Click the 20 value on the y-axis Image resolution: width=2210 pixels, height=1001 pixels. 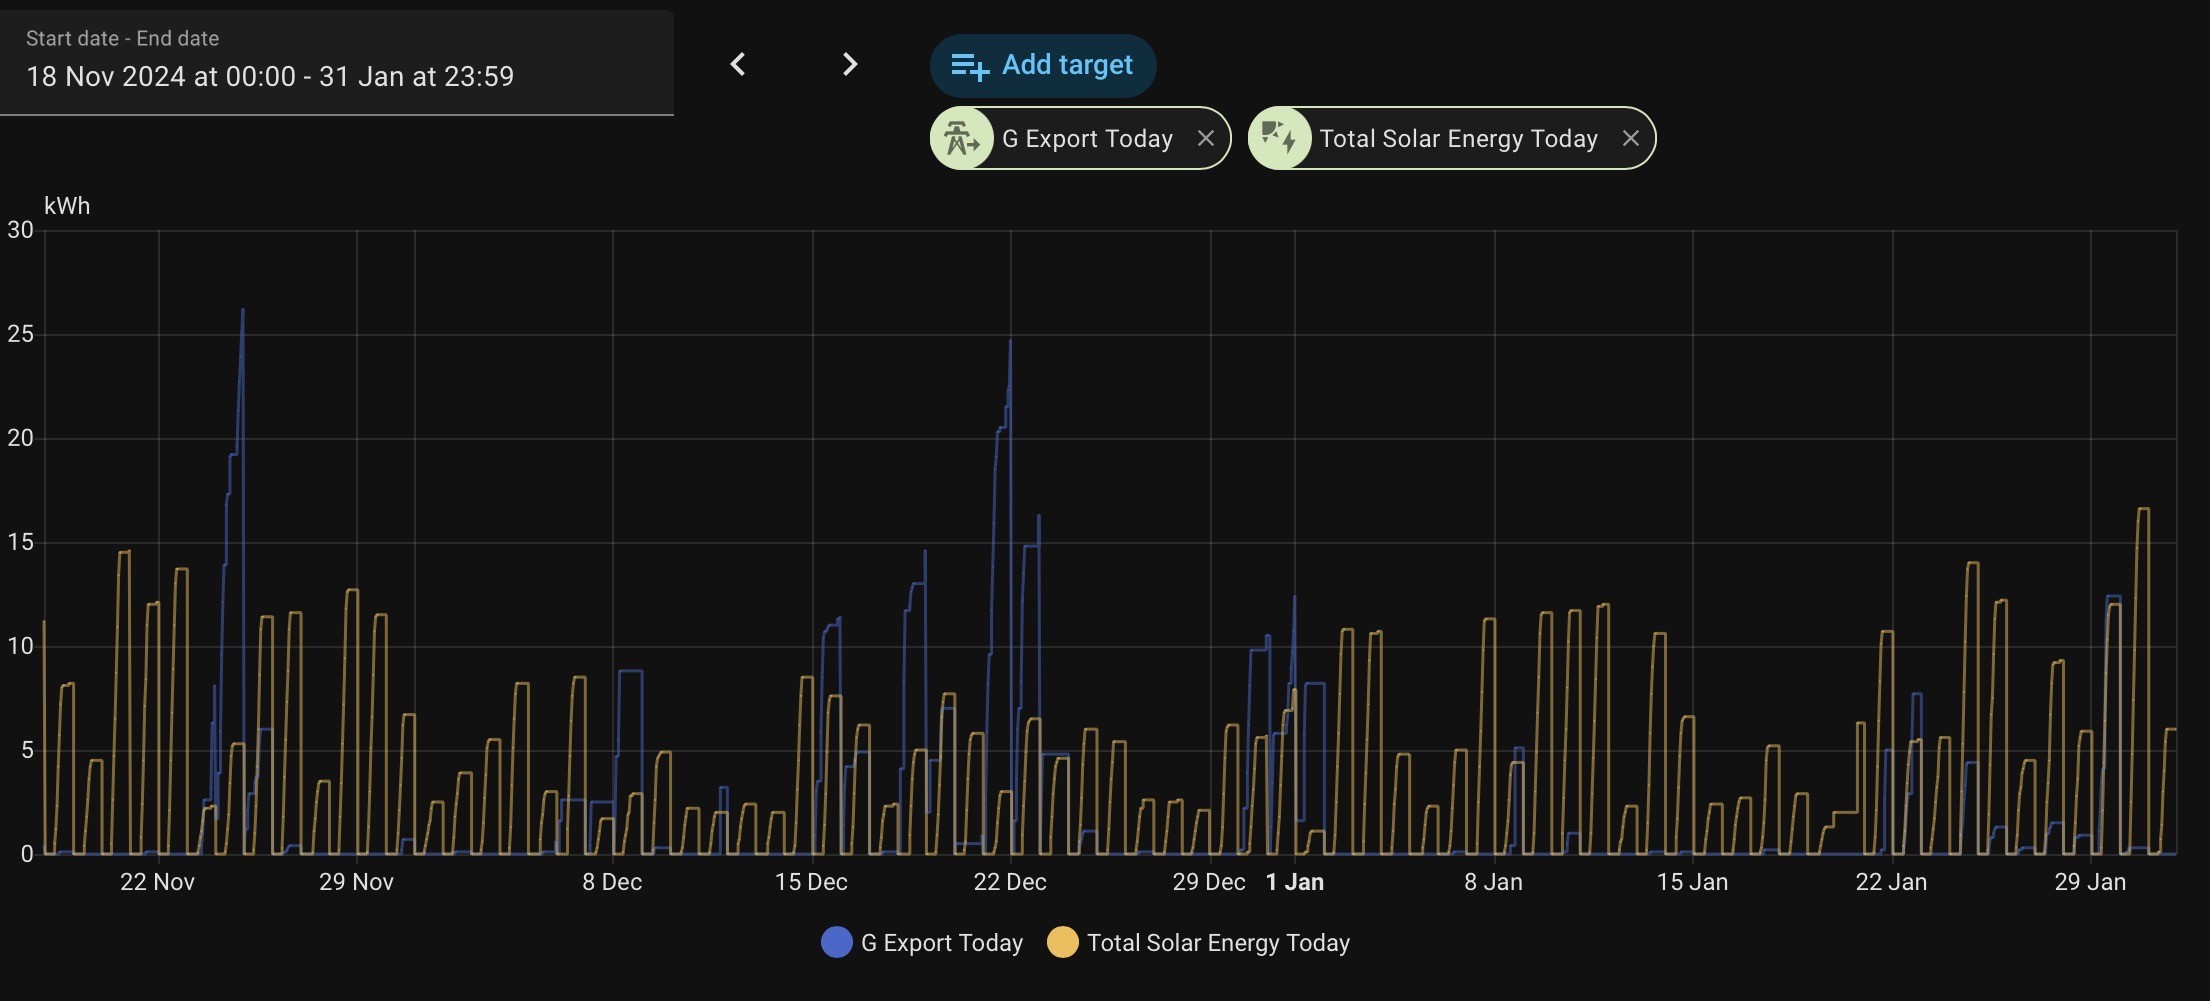coord(20,438)
